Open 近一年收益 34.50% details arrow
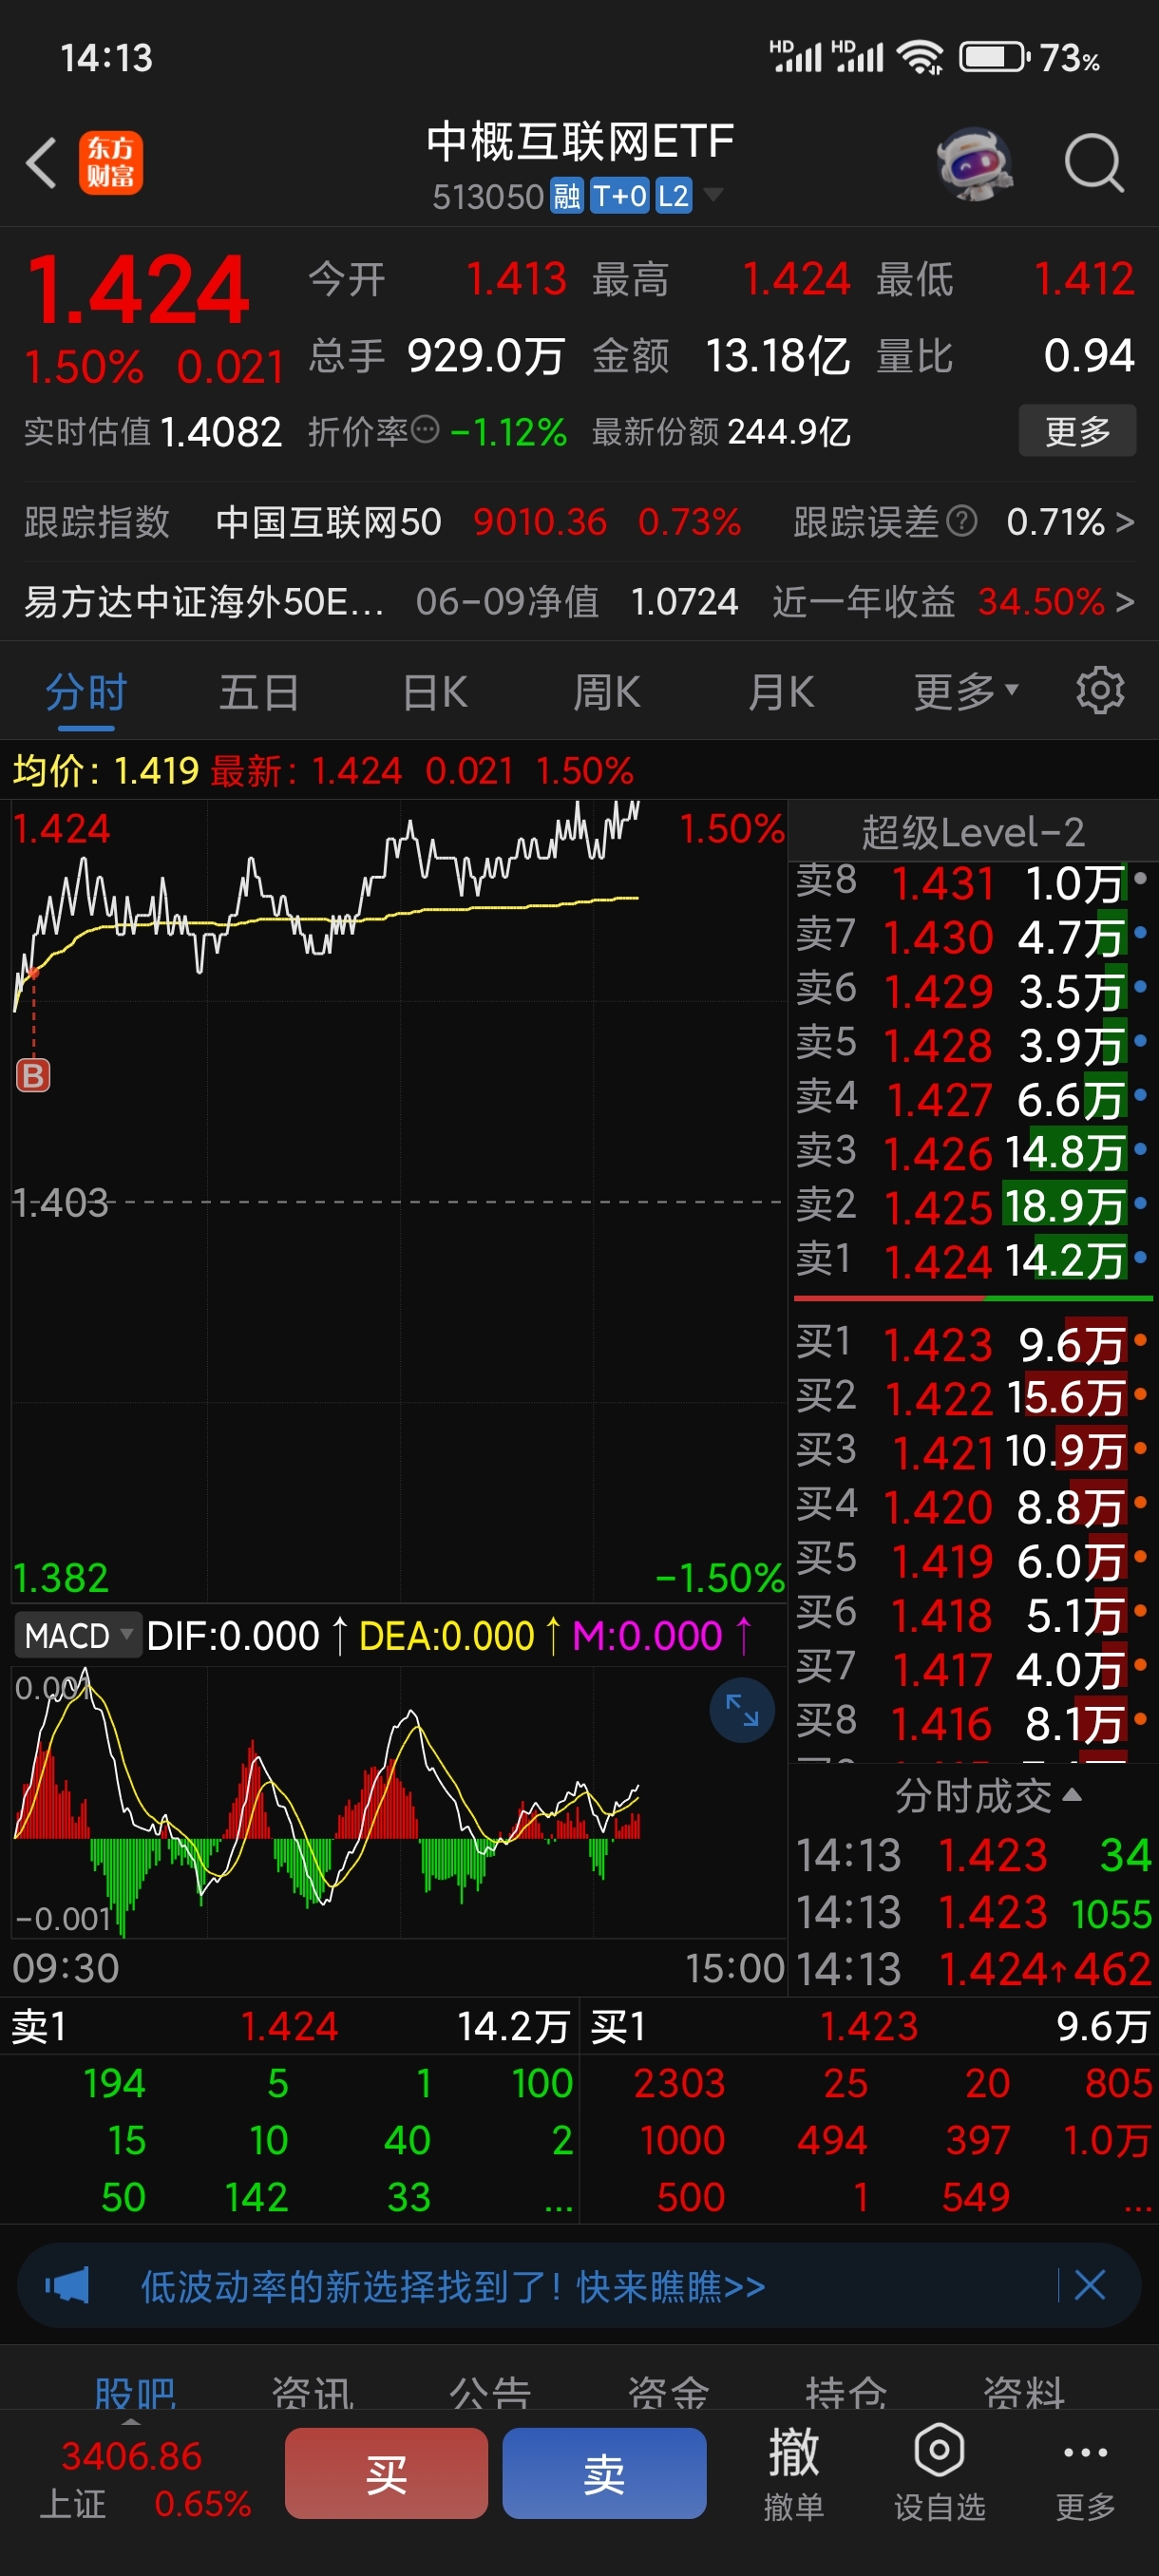The width and height of the screenshot is (1159, 2576). click(1125, 602)
